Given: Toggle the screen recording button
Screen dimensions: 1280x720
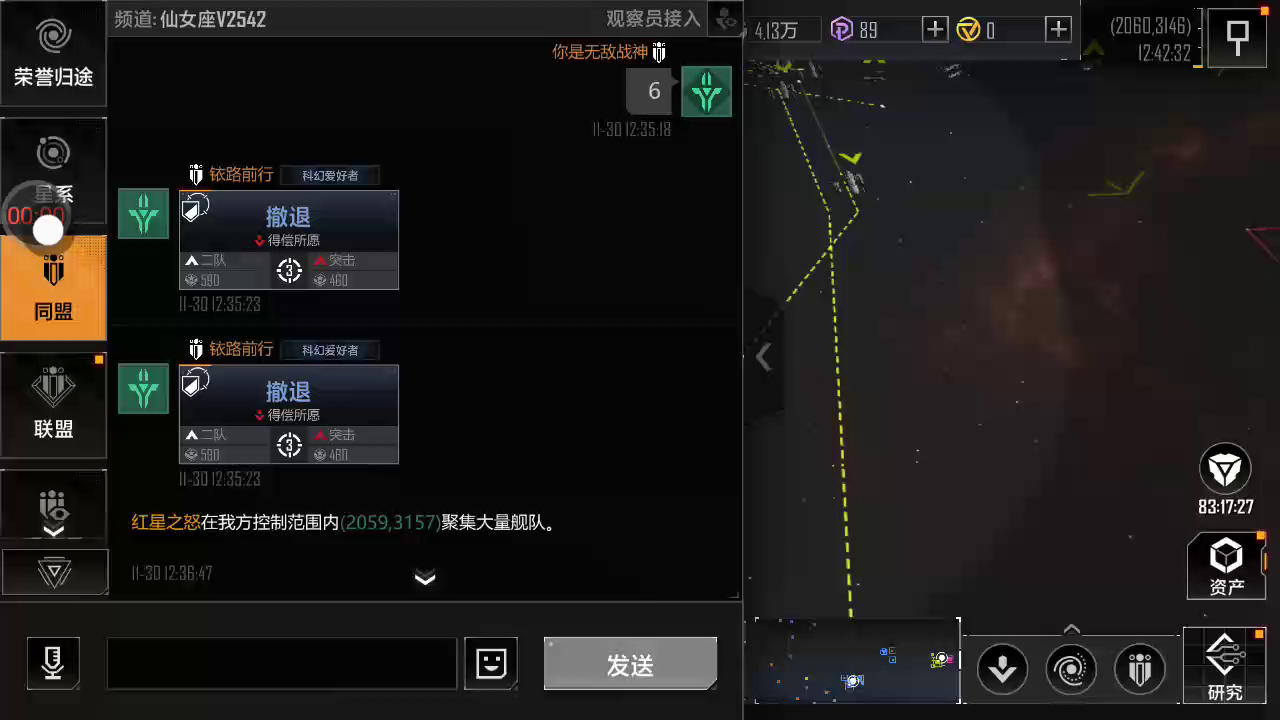Looking at the screenshot, I should tap(47, 230).
